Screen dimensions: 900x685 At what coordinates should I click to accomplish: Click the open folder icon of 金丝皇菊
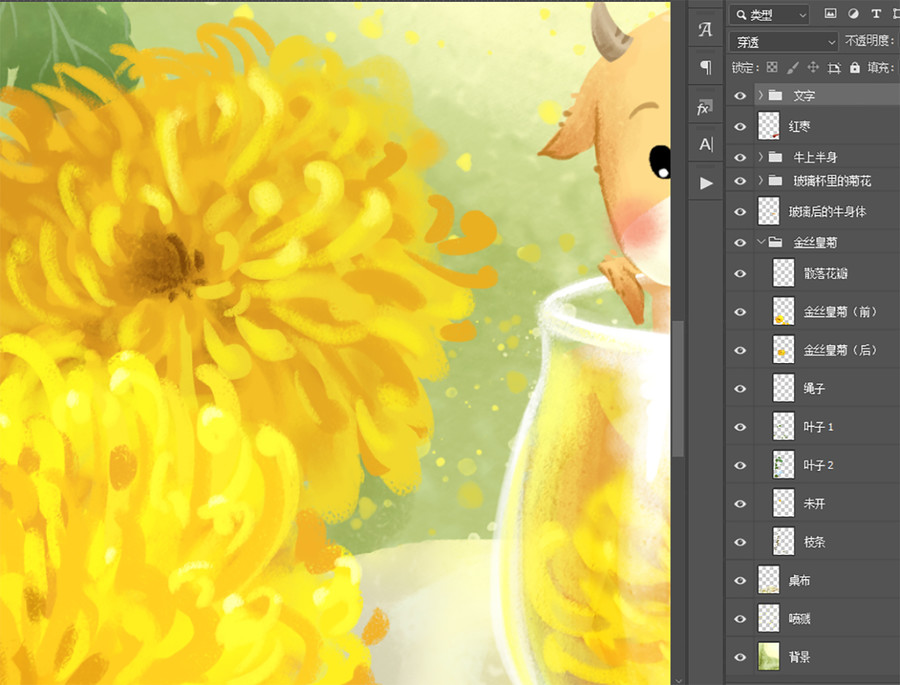click(775, 242)
